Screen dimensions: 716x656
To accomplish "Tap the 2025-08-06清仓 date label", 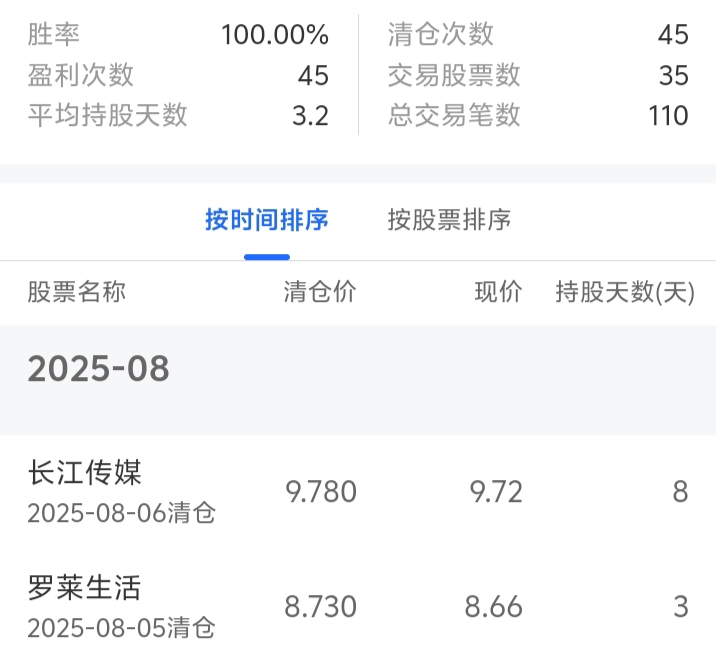I will [x=121, y=513].
